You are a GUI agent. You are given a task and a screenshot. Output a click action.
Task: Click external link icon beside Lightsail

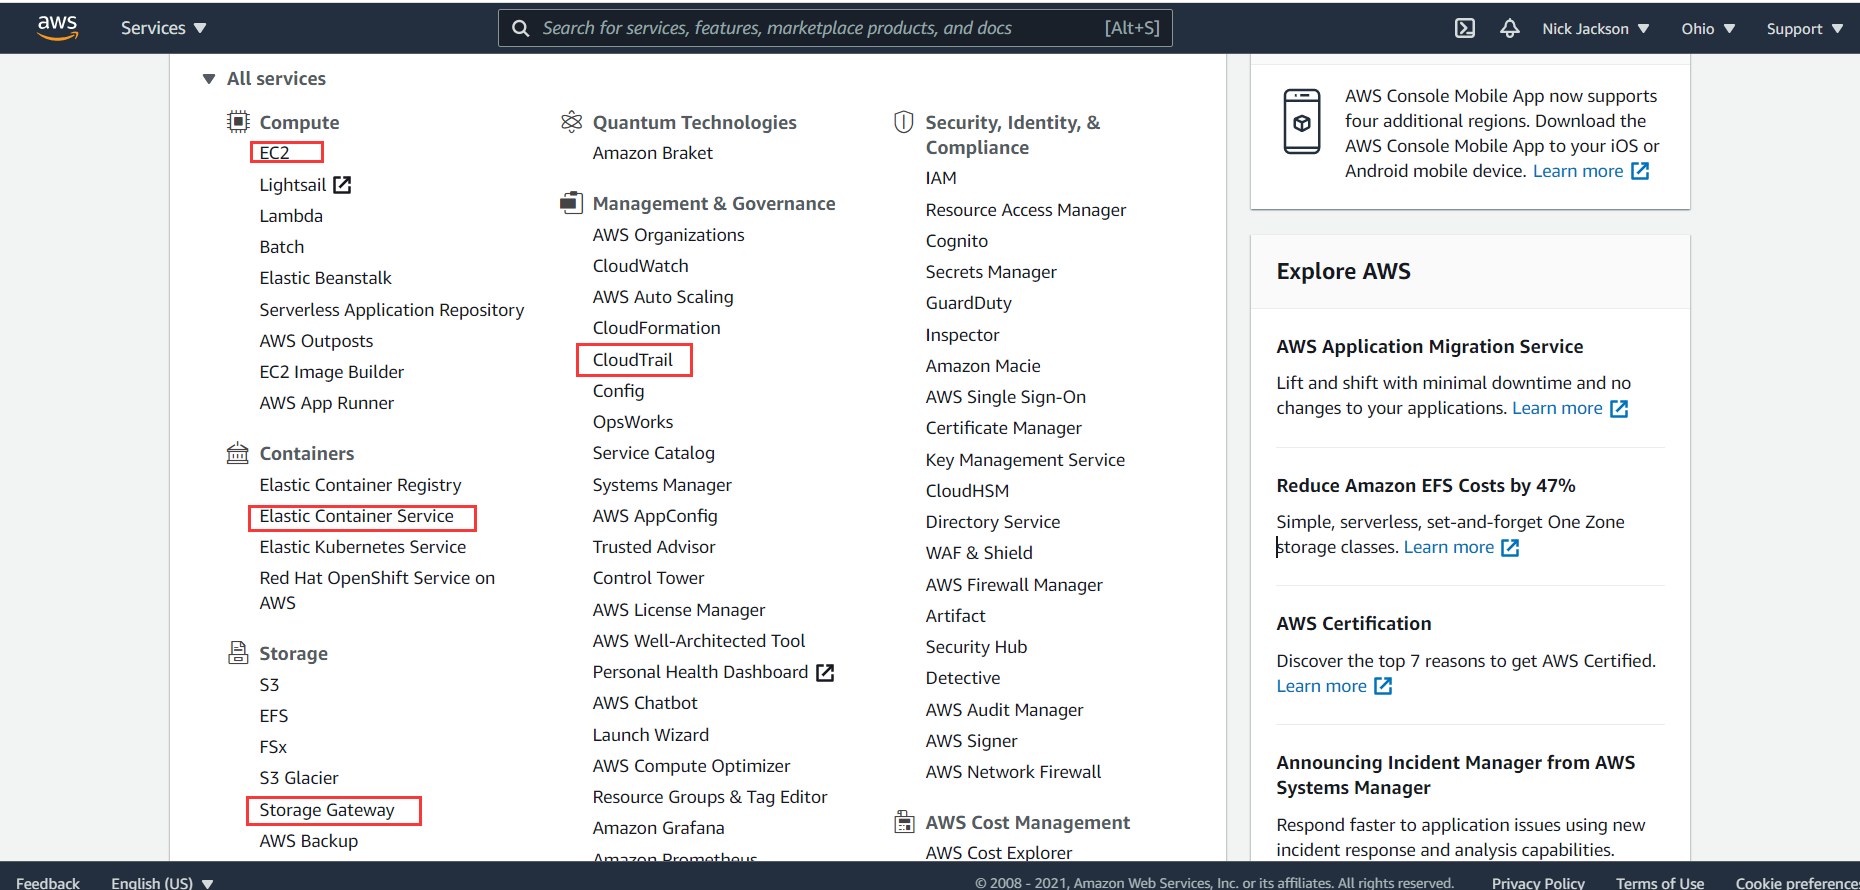342,184
